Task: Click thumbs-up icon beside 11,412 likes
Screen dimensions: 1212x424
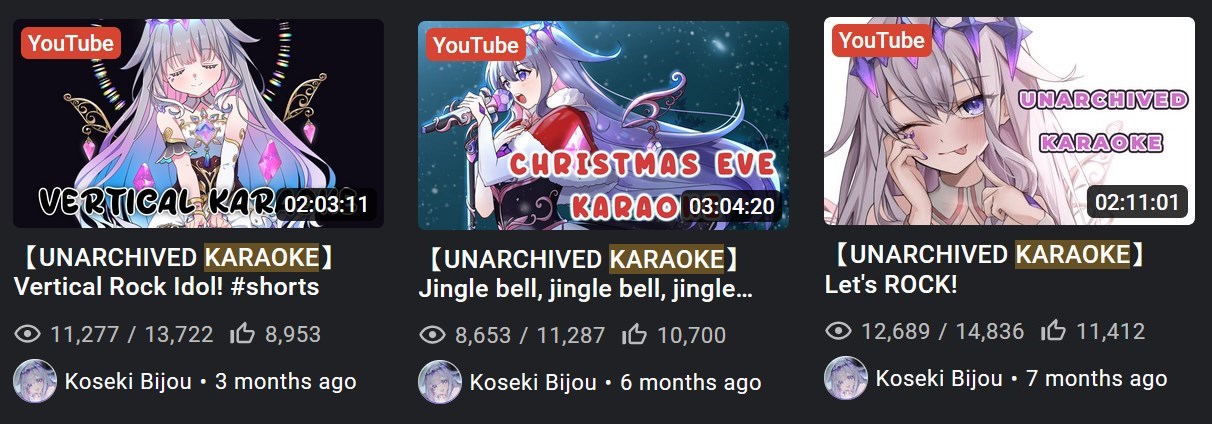Action: pos(1053,331)
